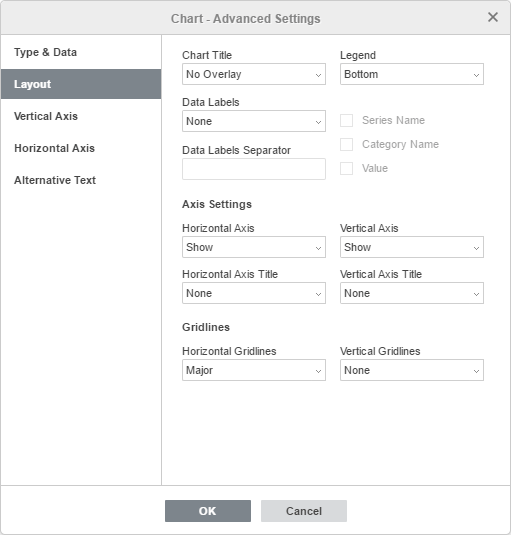
Task: Click the Data Labels Separator field
Action: coord(254,169)
